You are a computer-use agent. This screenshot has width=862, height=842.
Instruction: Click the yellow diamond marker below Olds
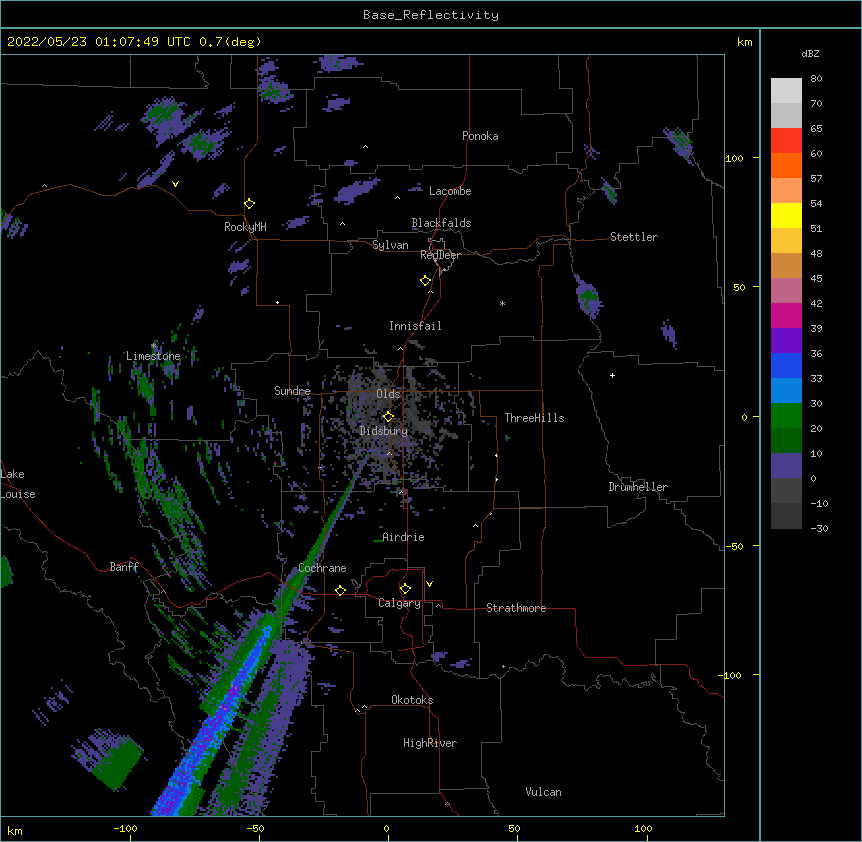[388, 416]
